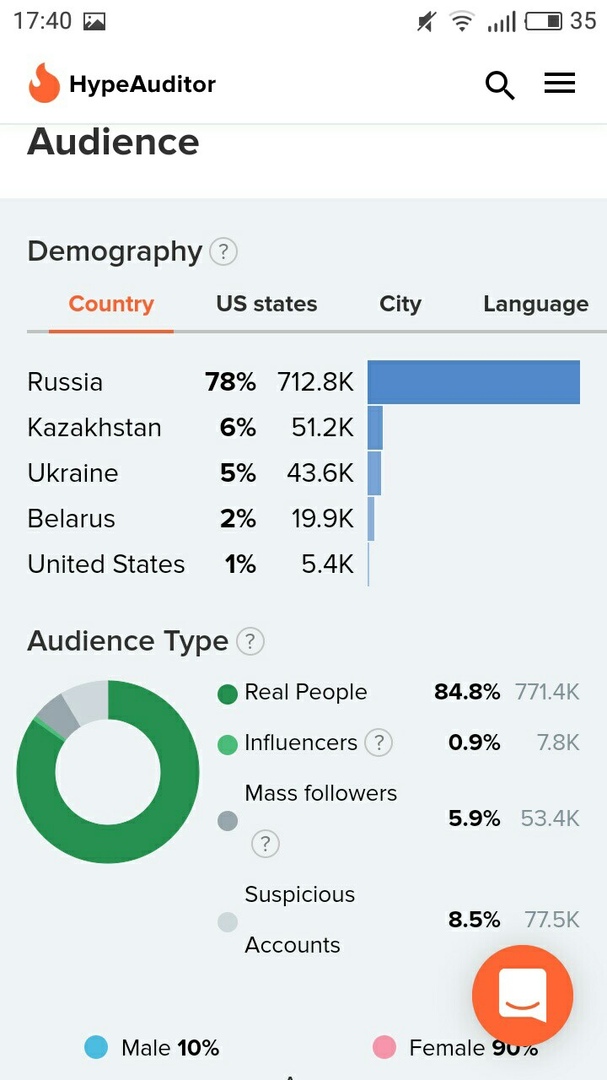Viewport: 607px width, 1080px height.
Task: Click the Kazakhstan country row label
Action: coord(94,428)
